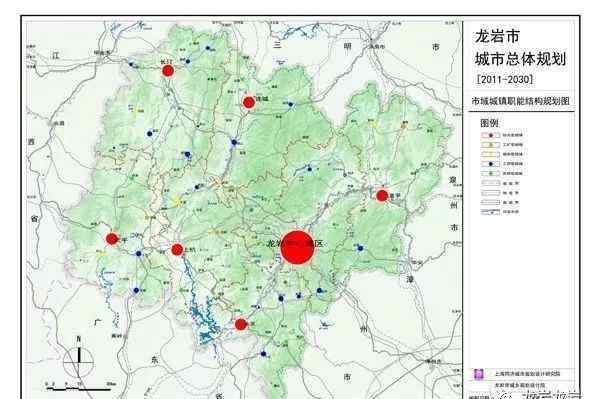Select the red Zhangping town marker
Screen dimensions: 601x399
(382, 195)
